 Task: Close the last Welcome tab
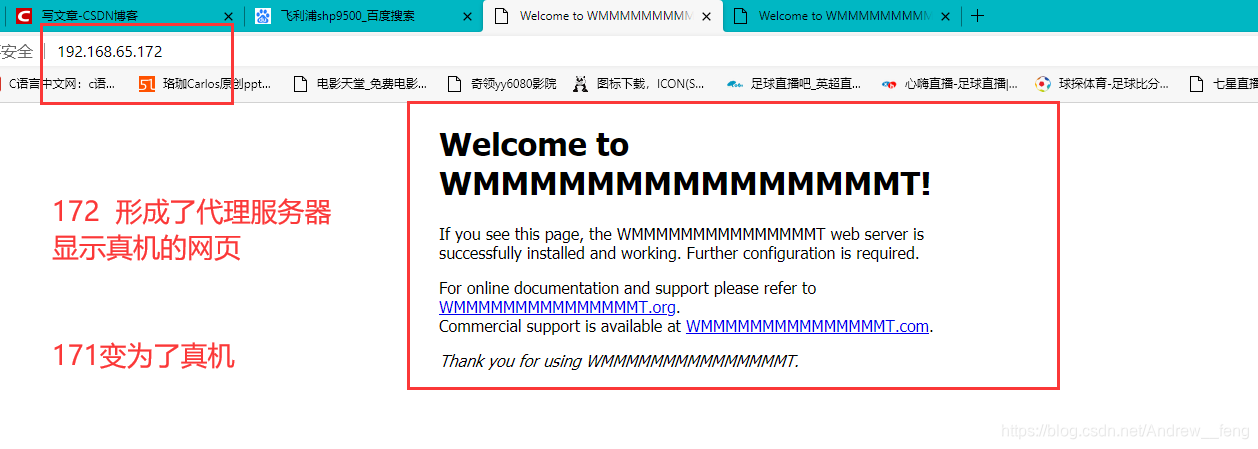pos(947,16)
